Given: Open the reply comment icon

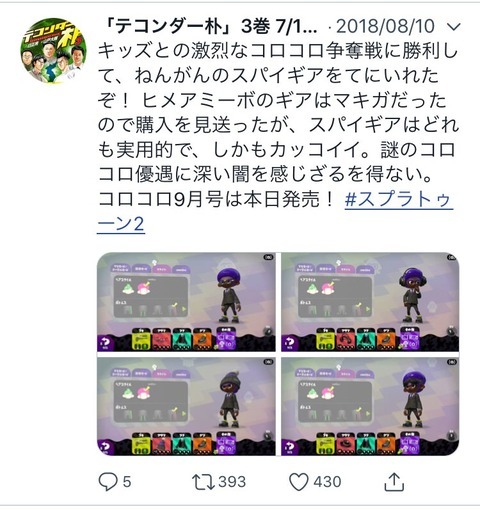Looking at the screenshot, I should pyautogui.click(x=108, y=482).
